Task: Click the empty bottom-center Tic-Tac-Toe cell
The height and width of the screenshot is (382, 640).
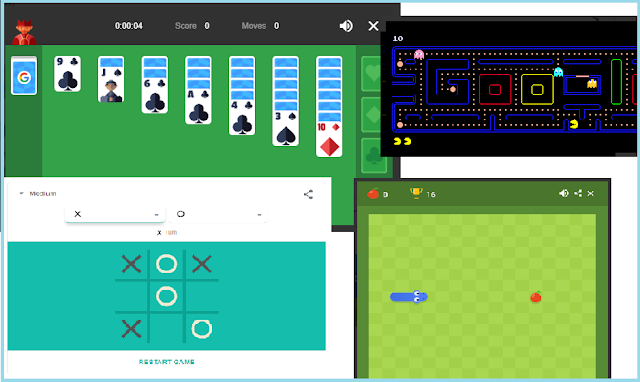Action: (x=167, y=328)
